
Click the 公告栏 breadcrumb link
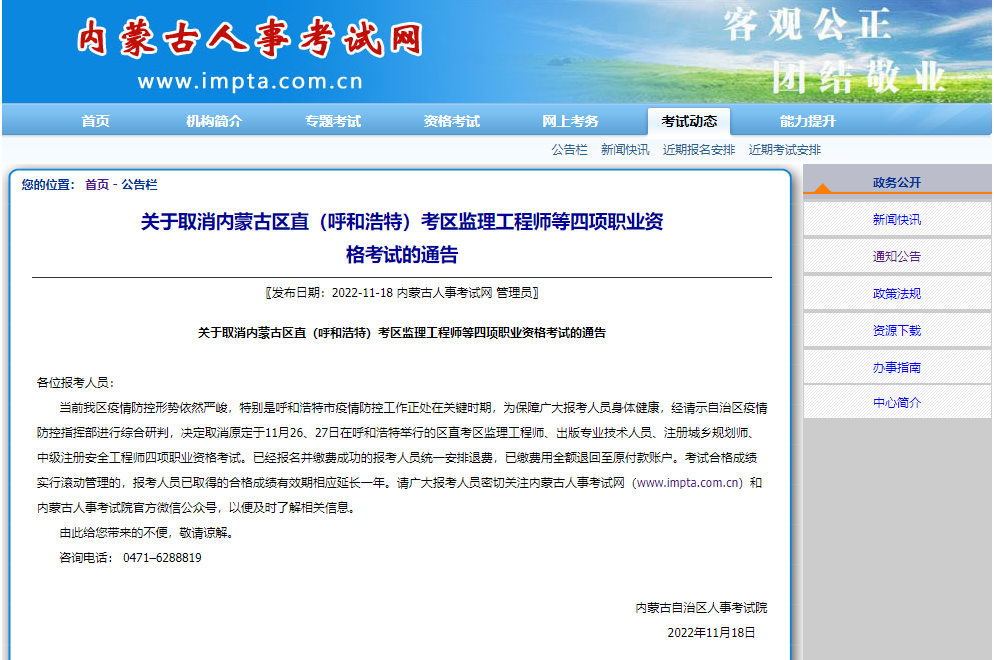click(139, 185)
